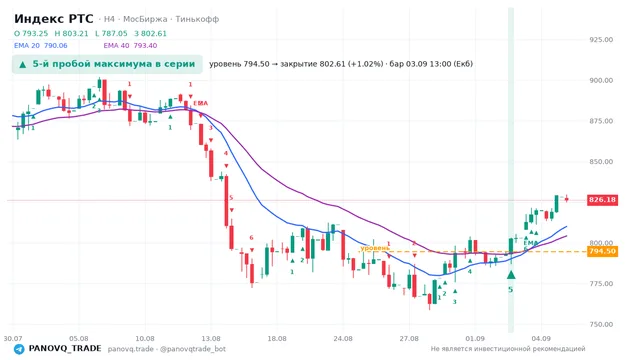
Task: Click the EMA 20 value 790.06 legend
Action: (41, 46)
